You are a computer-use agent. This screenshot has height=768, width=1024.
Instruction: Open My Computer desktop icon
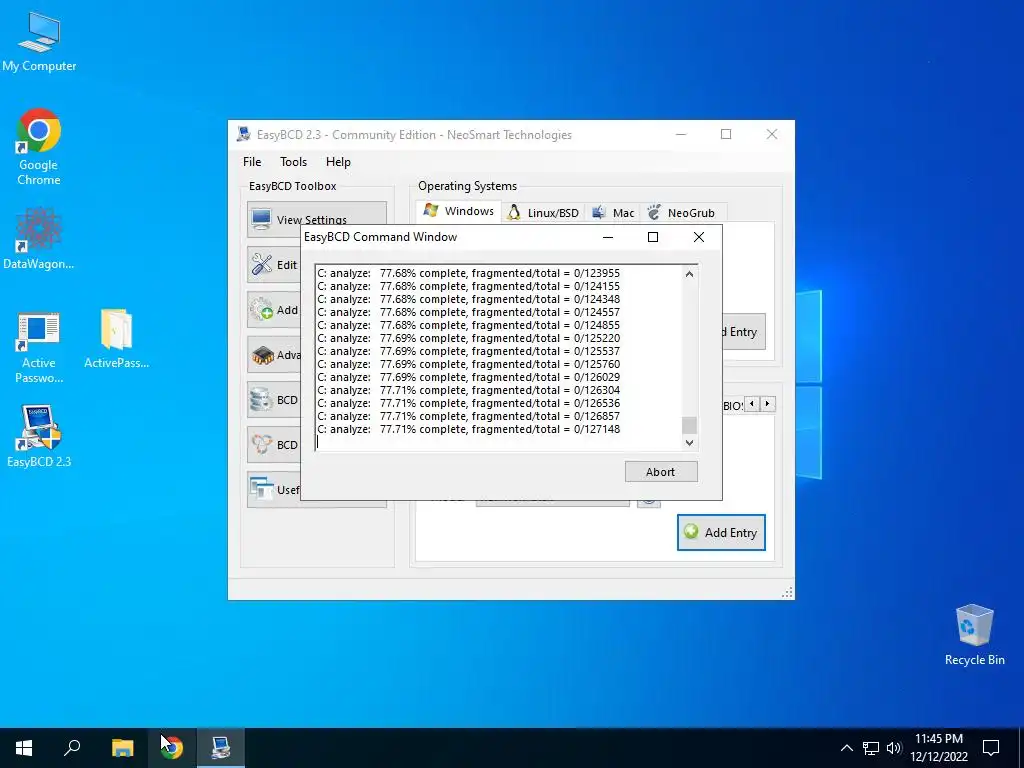pyautogui.click(x=39, y=41)
